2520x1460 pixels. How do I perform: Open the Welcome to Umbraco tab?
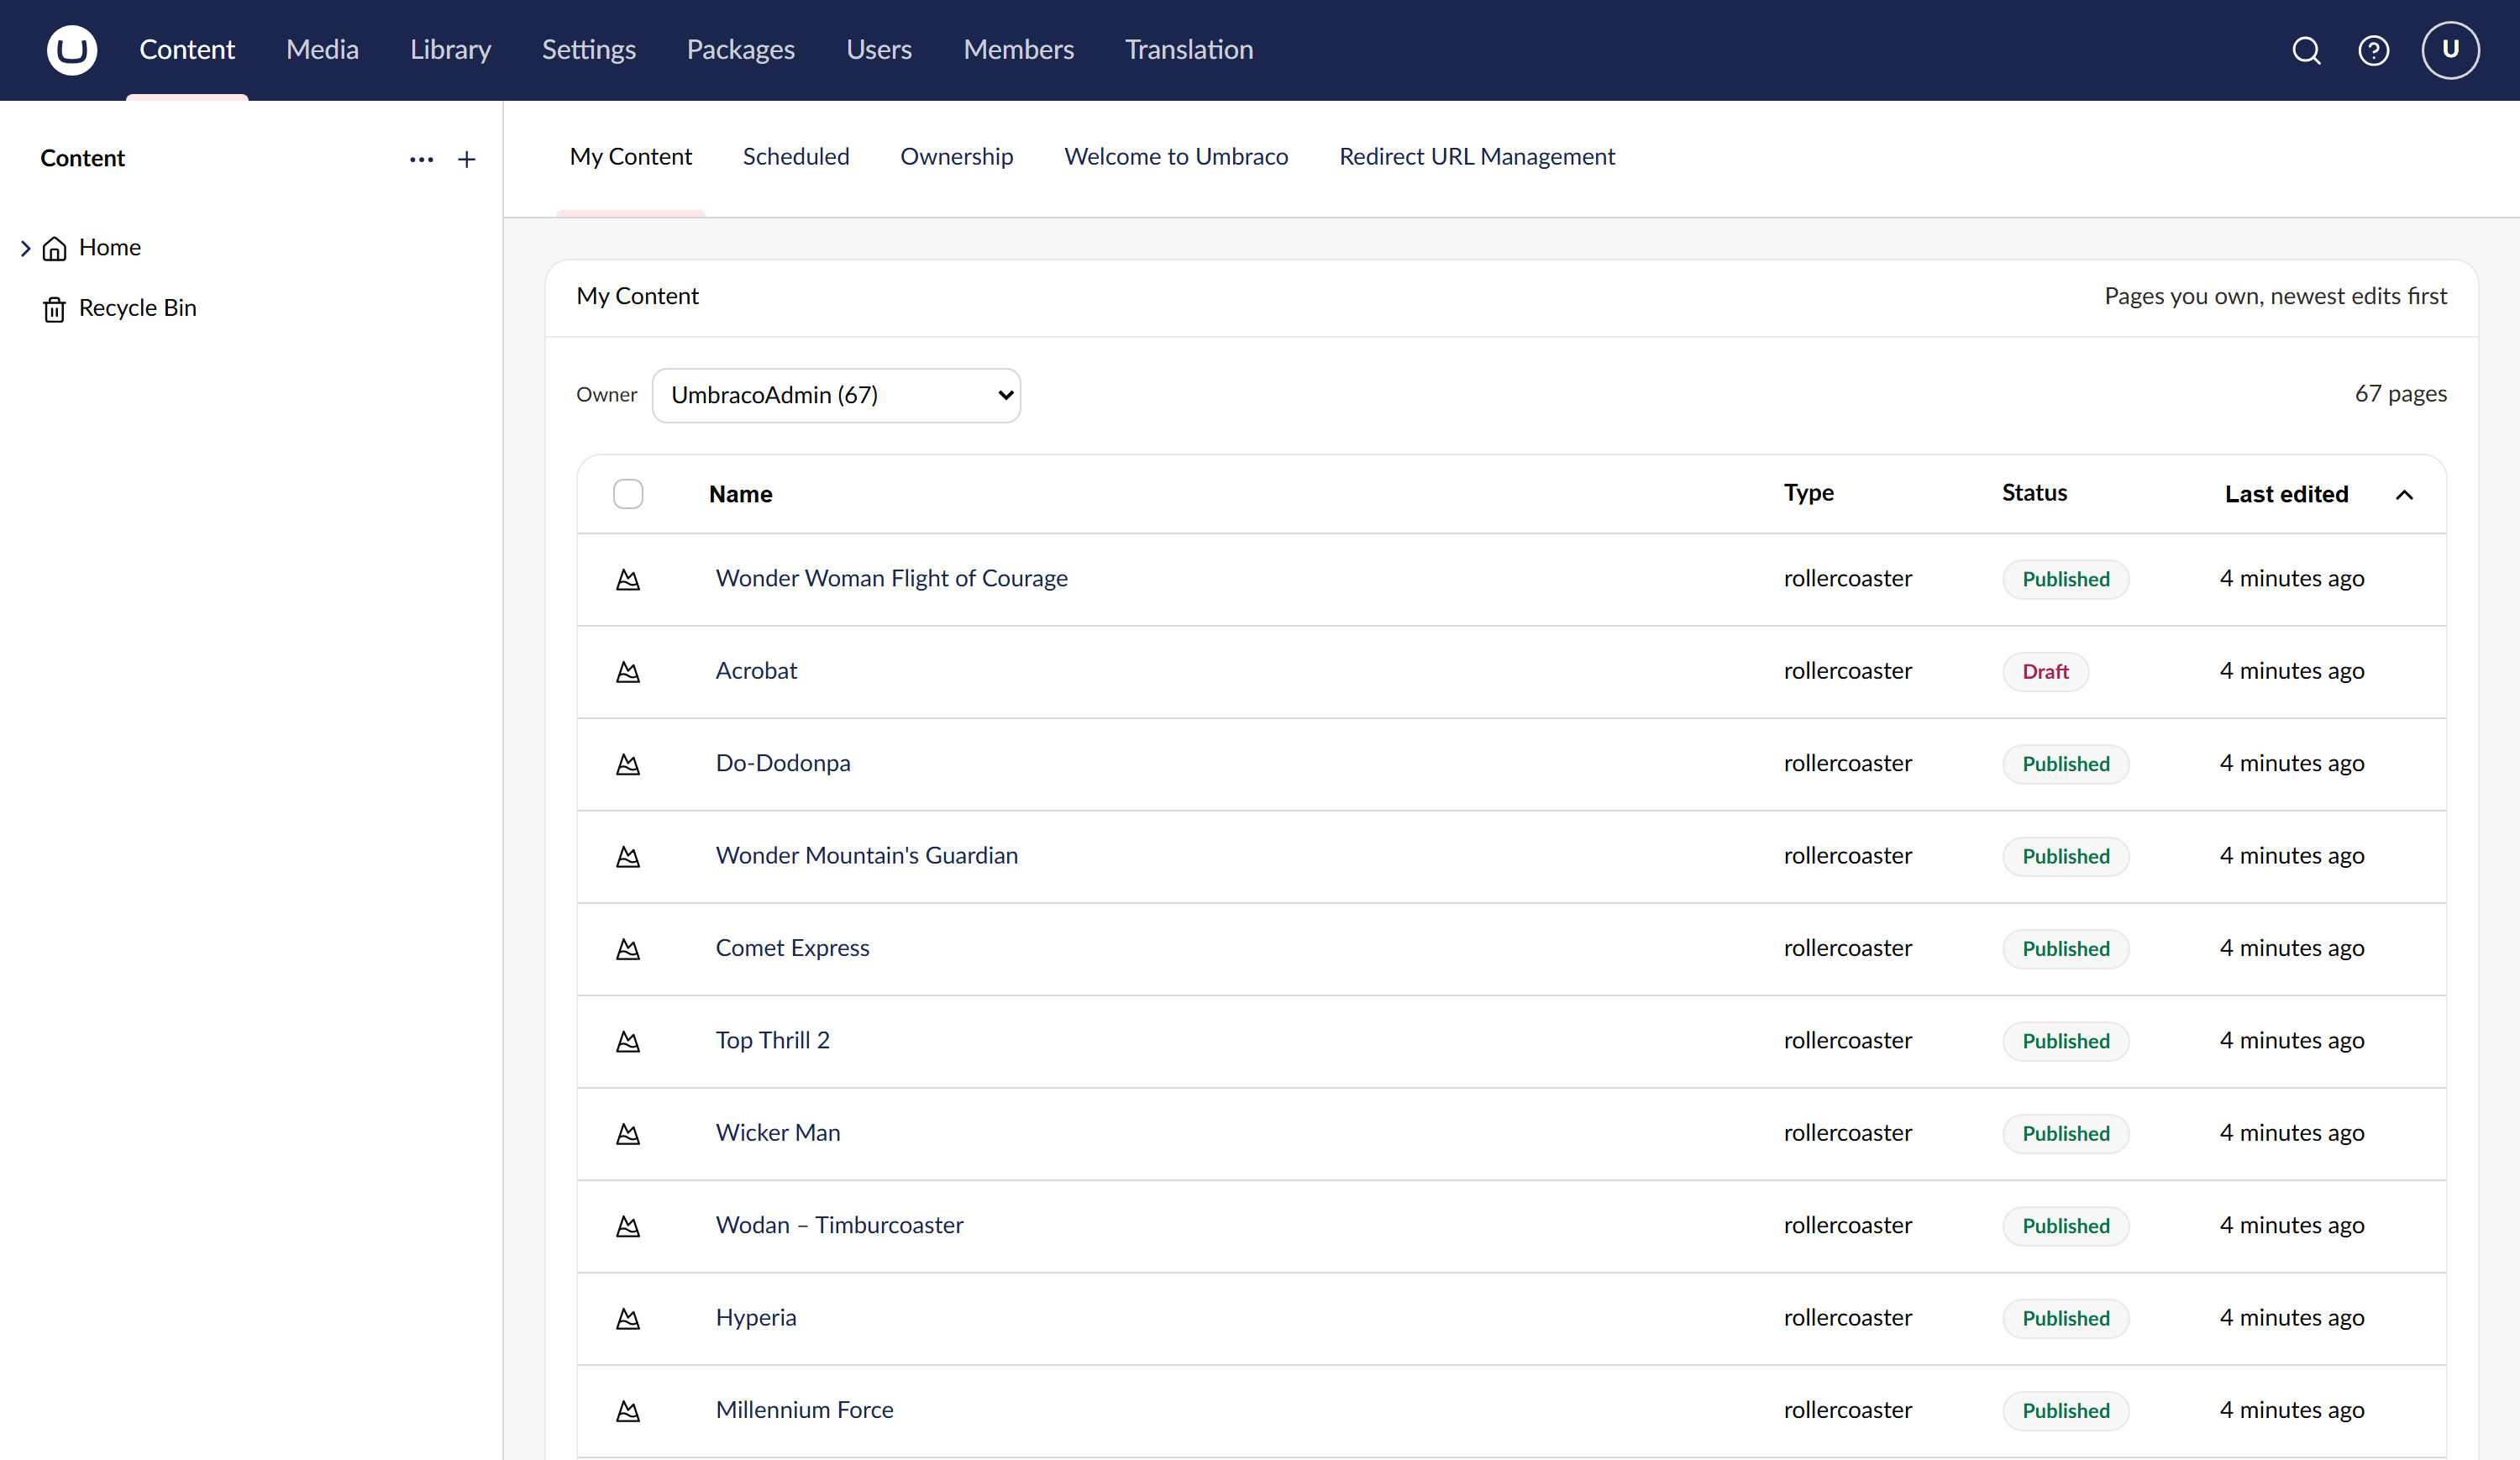1176,157
